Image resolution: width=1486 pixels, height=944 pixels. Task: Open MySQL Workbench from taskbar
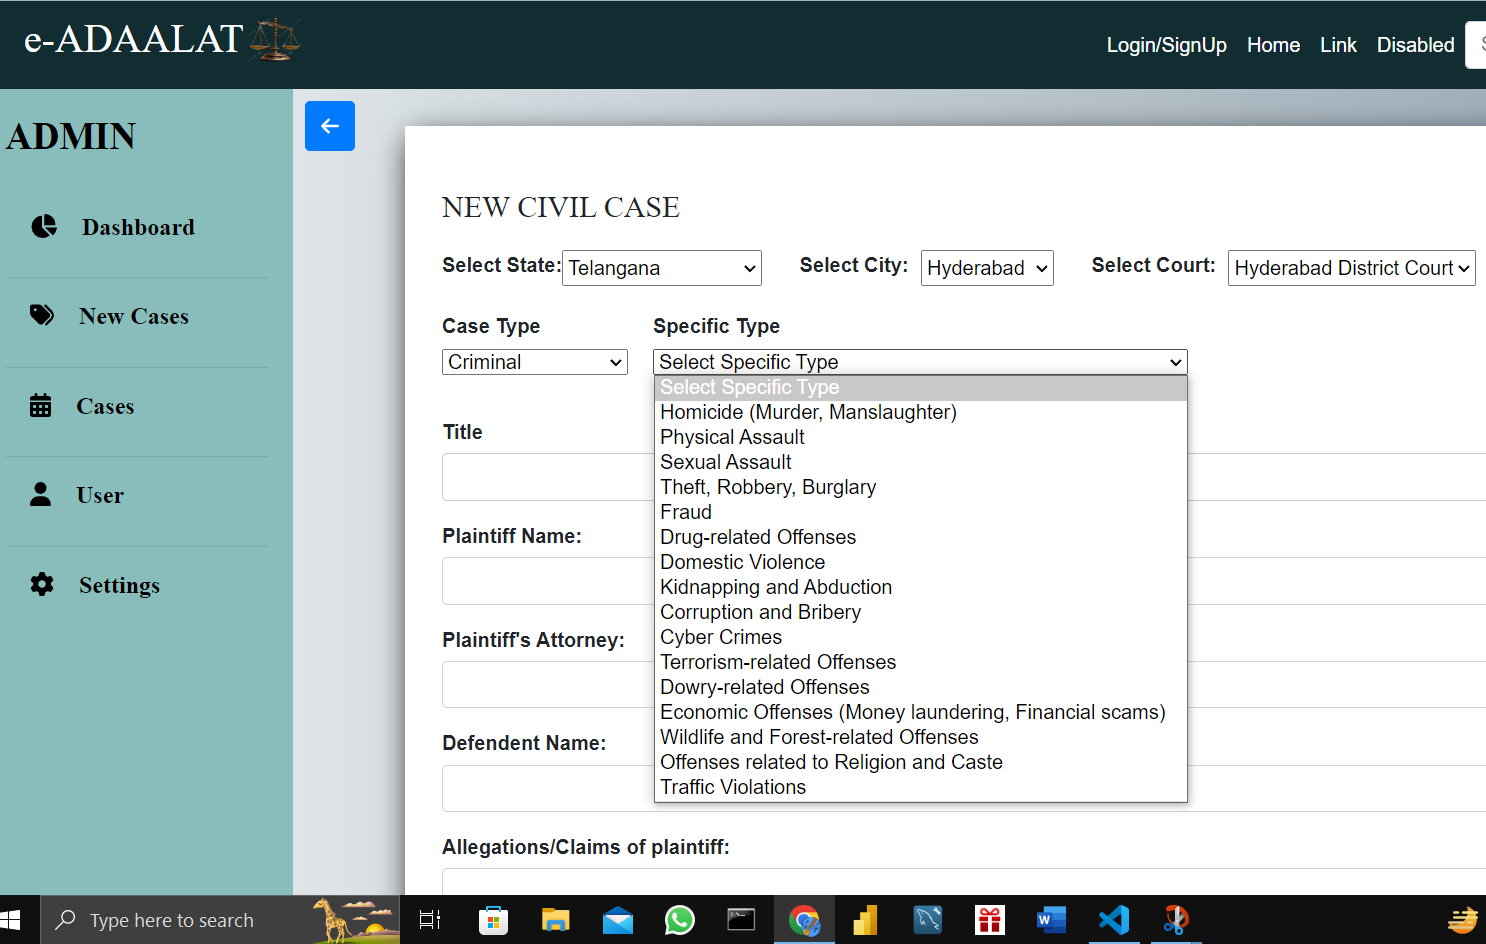928,920
